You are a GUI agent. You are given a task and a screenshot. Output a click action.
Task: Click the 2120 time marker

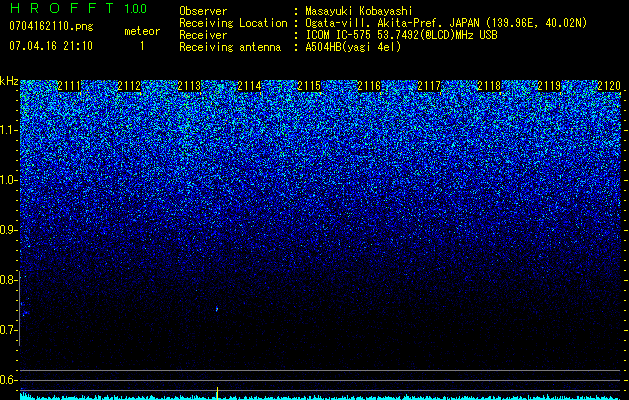tap(609, 86)
